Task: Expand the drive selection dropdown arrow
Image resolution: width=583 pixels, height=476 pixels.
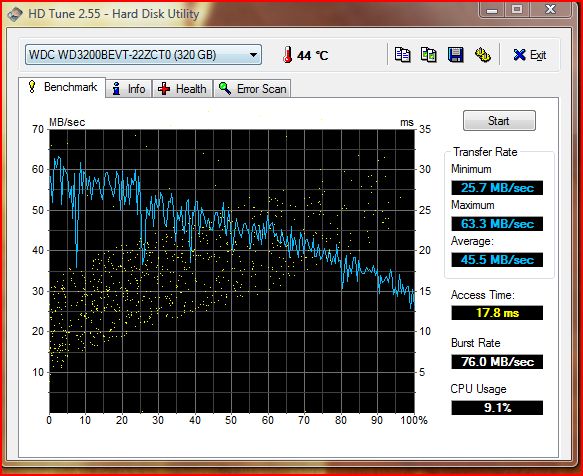Action: [253, 55]
